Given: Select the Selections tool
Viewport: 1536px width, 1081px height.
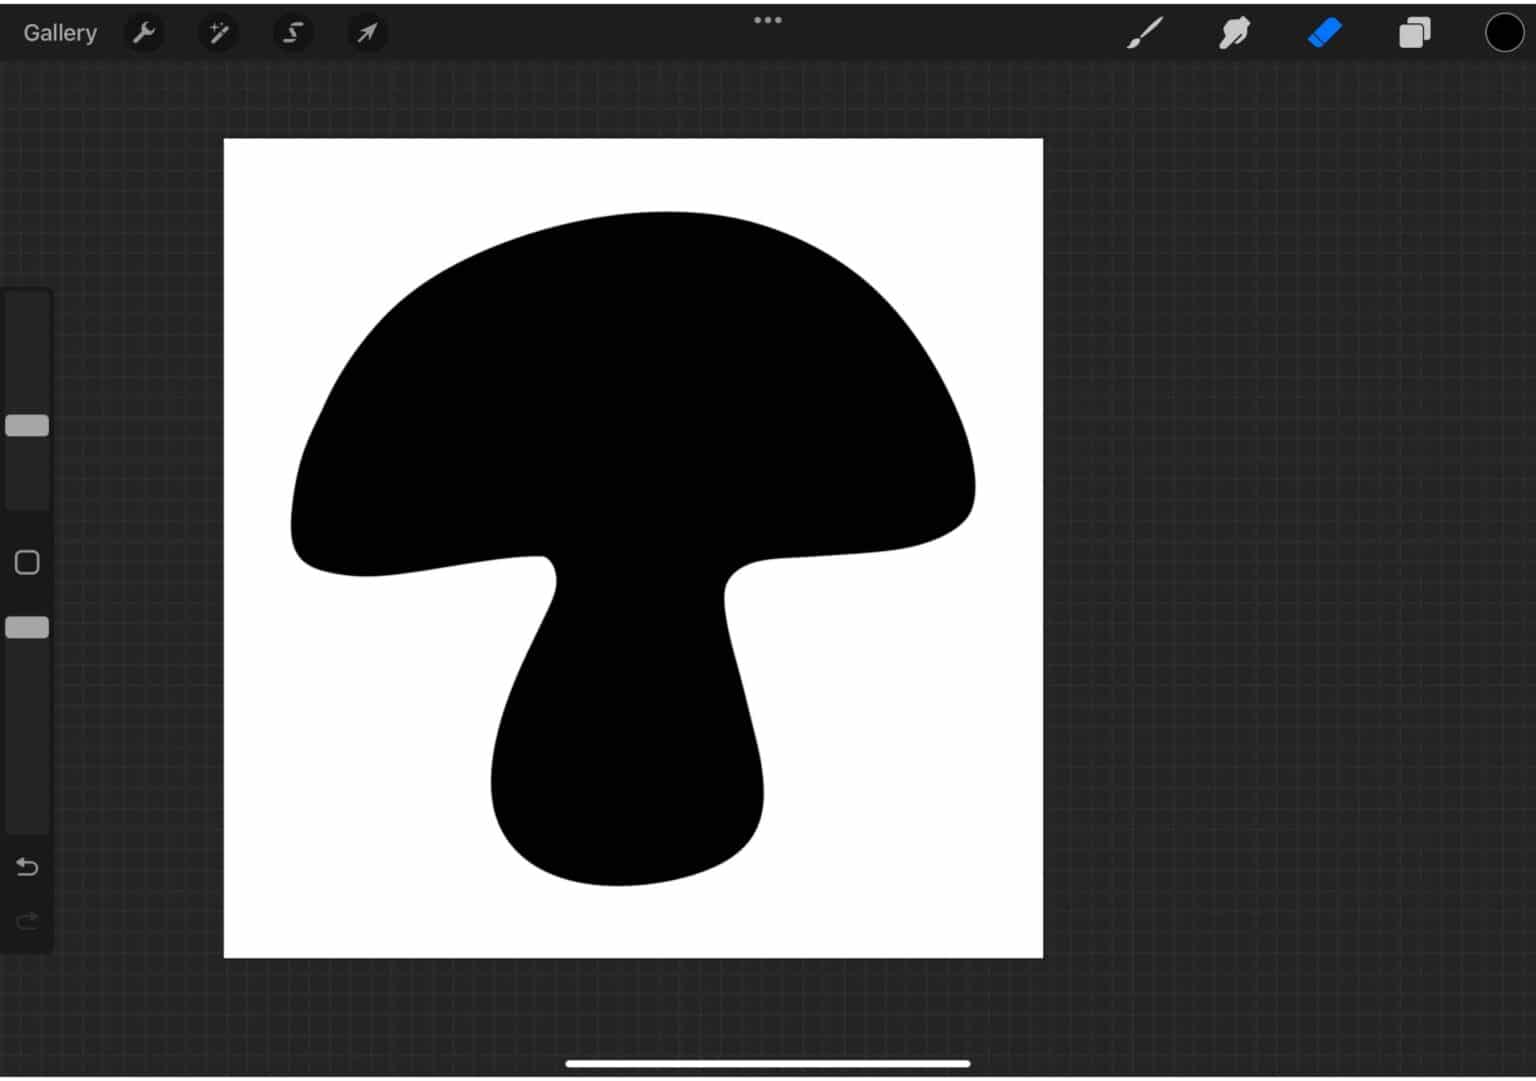Looking at the screenshot, I should tap(292, 32).
